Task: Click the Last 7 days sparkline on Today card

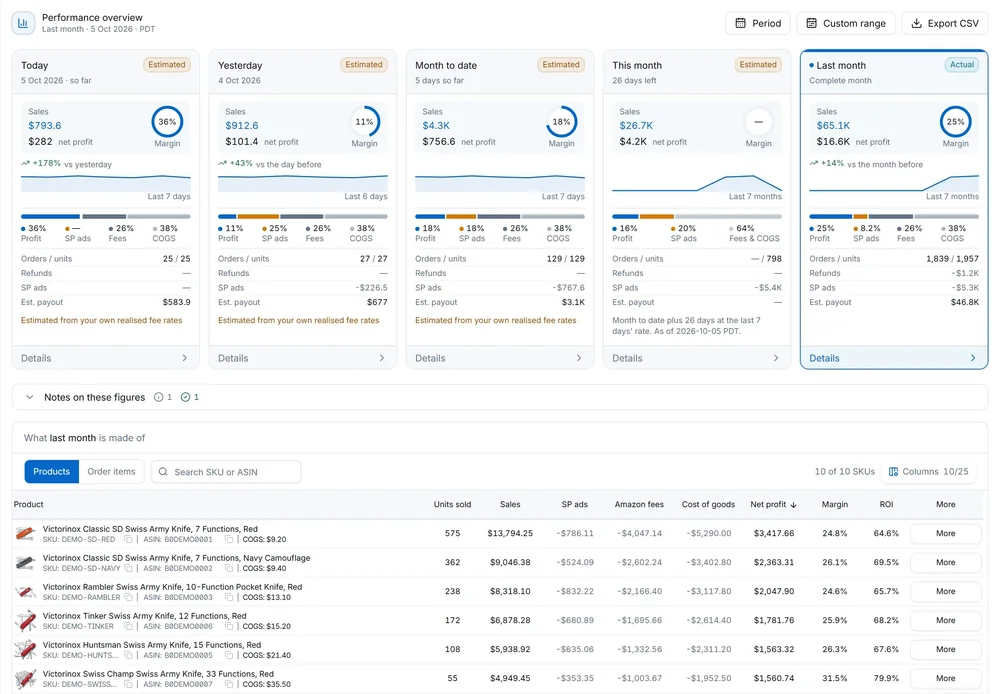Action: pos(106,183)
